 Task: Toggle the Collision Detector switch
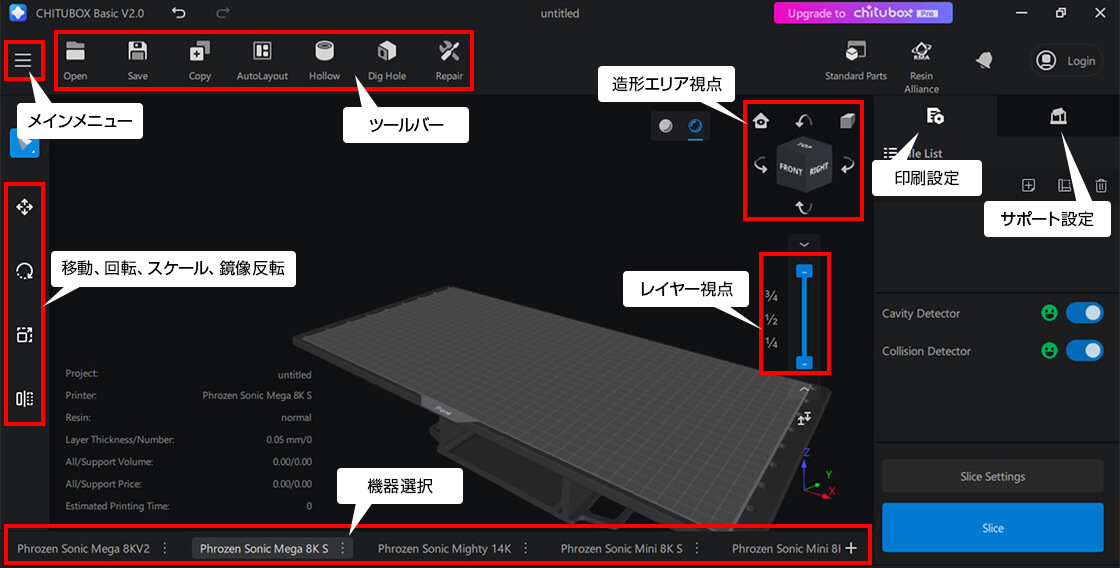pyautogui.click(x=1084, y=351)
